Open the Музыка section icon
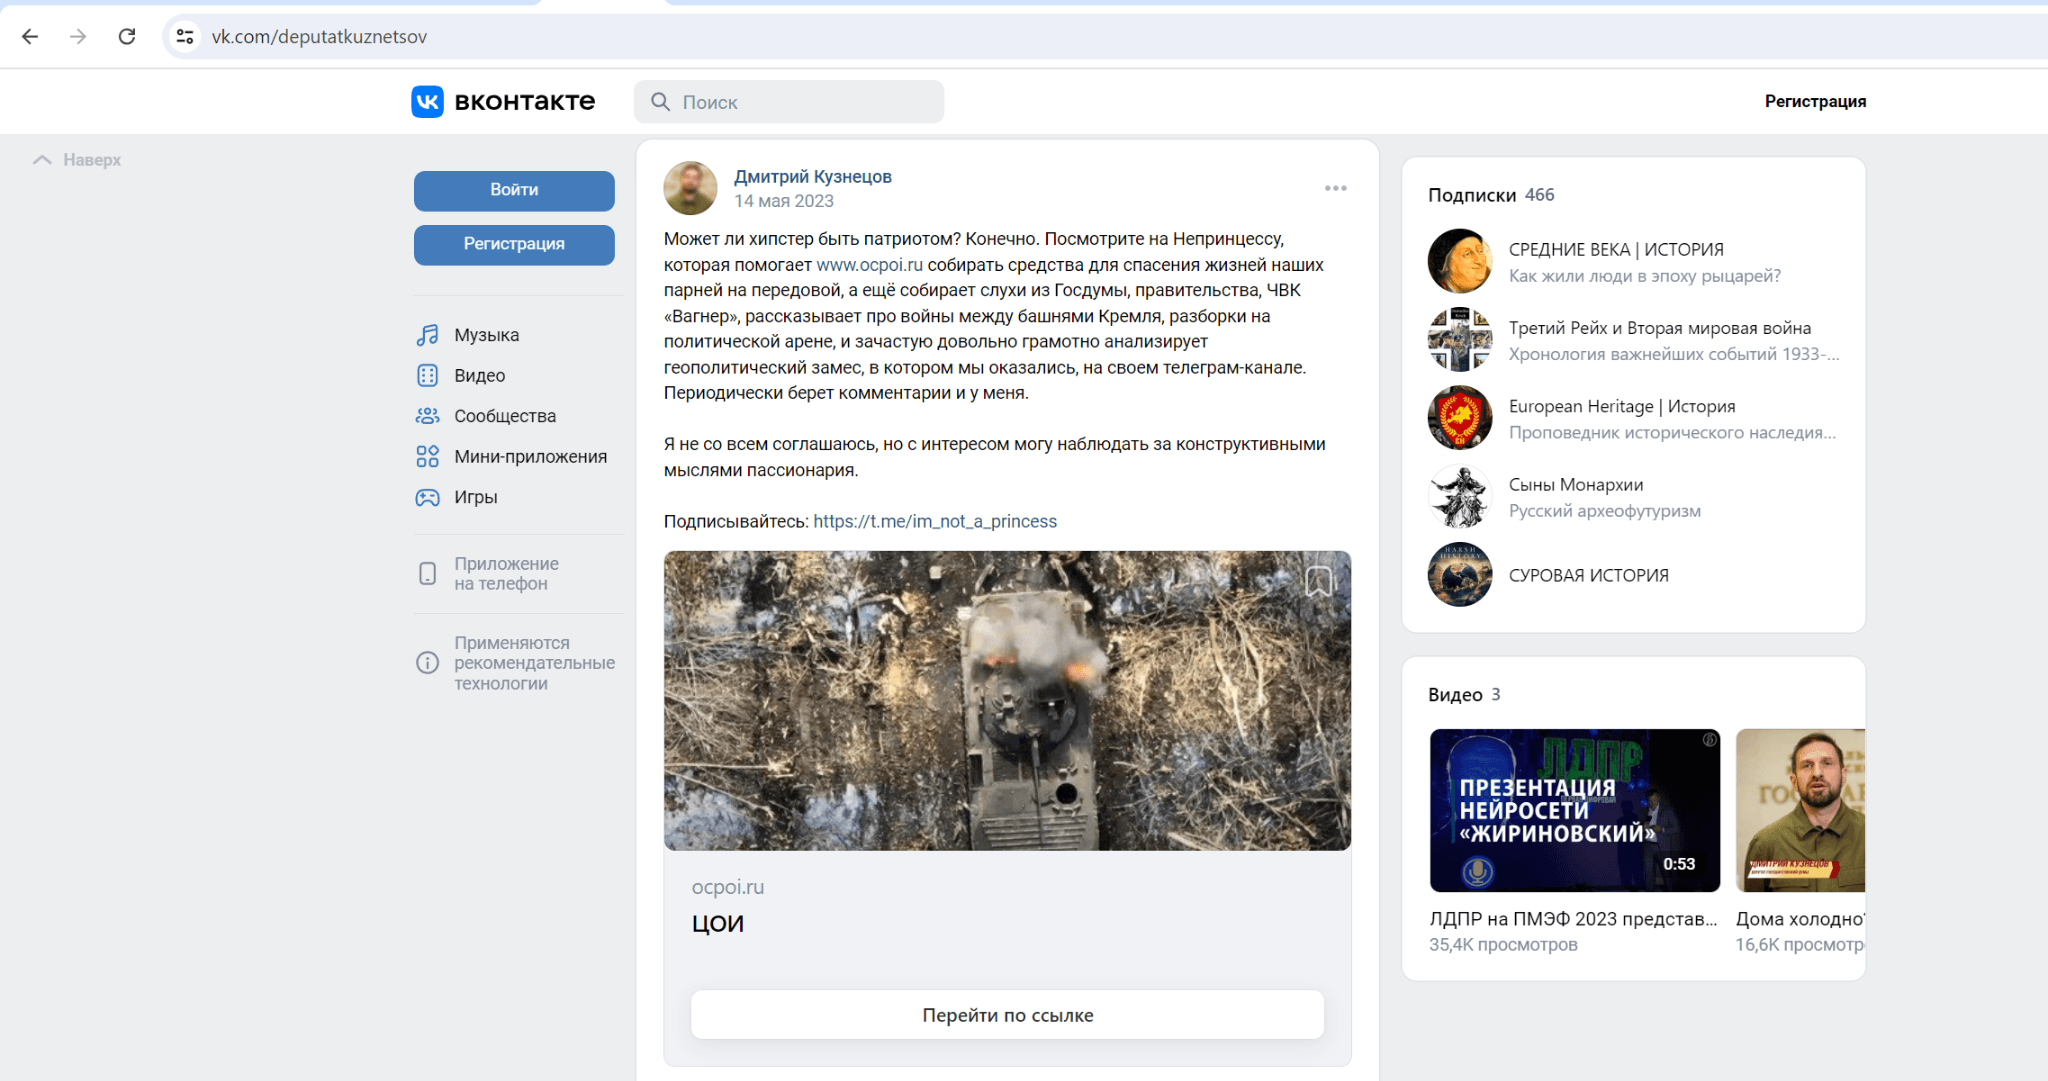The width and height of the screenshot is (2048, 1081). pyautogui.click(x=427, y=335)
